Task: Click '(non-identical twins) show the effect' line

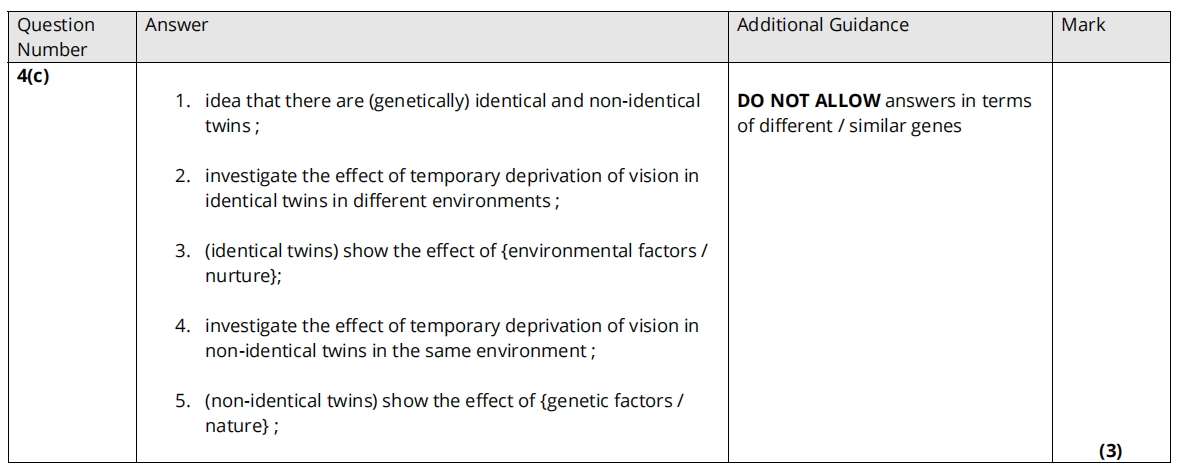Action: [444, 401]
